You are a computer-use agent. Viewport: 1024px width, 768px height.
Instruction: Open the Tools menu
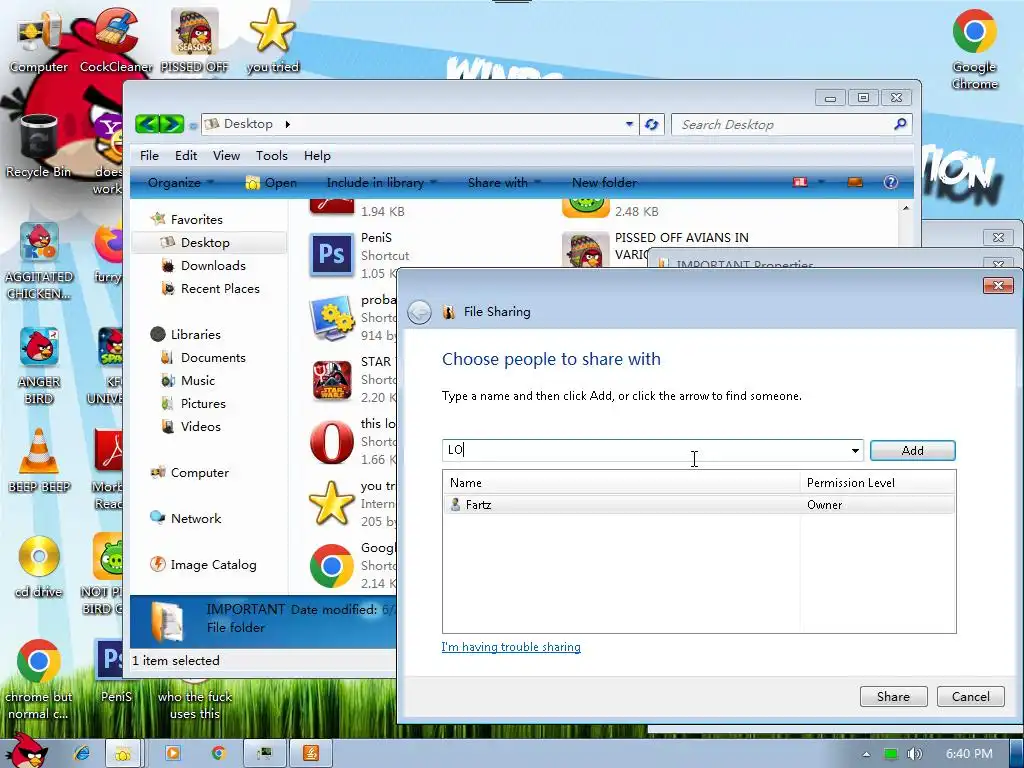tap(272, 155)
